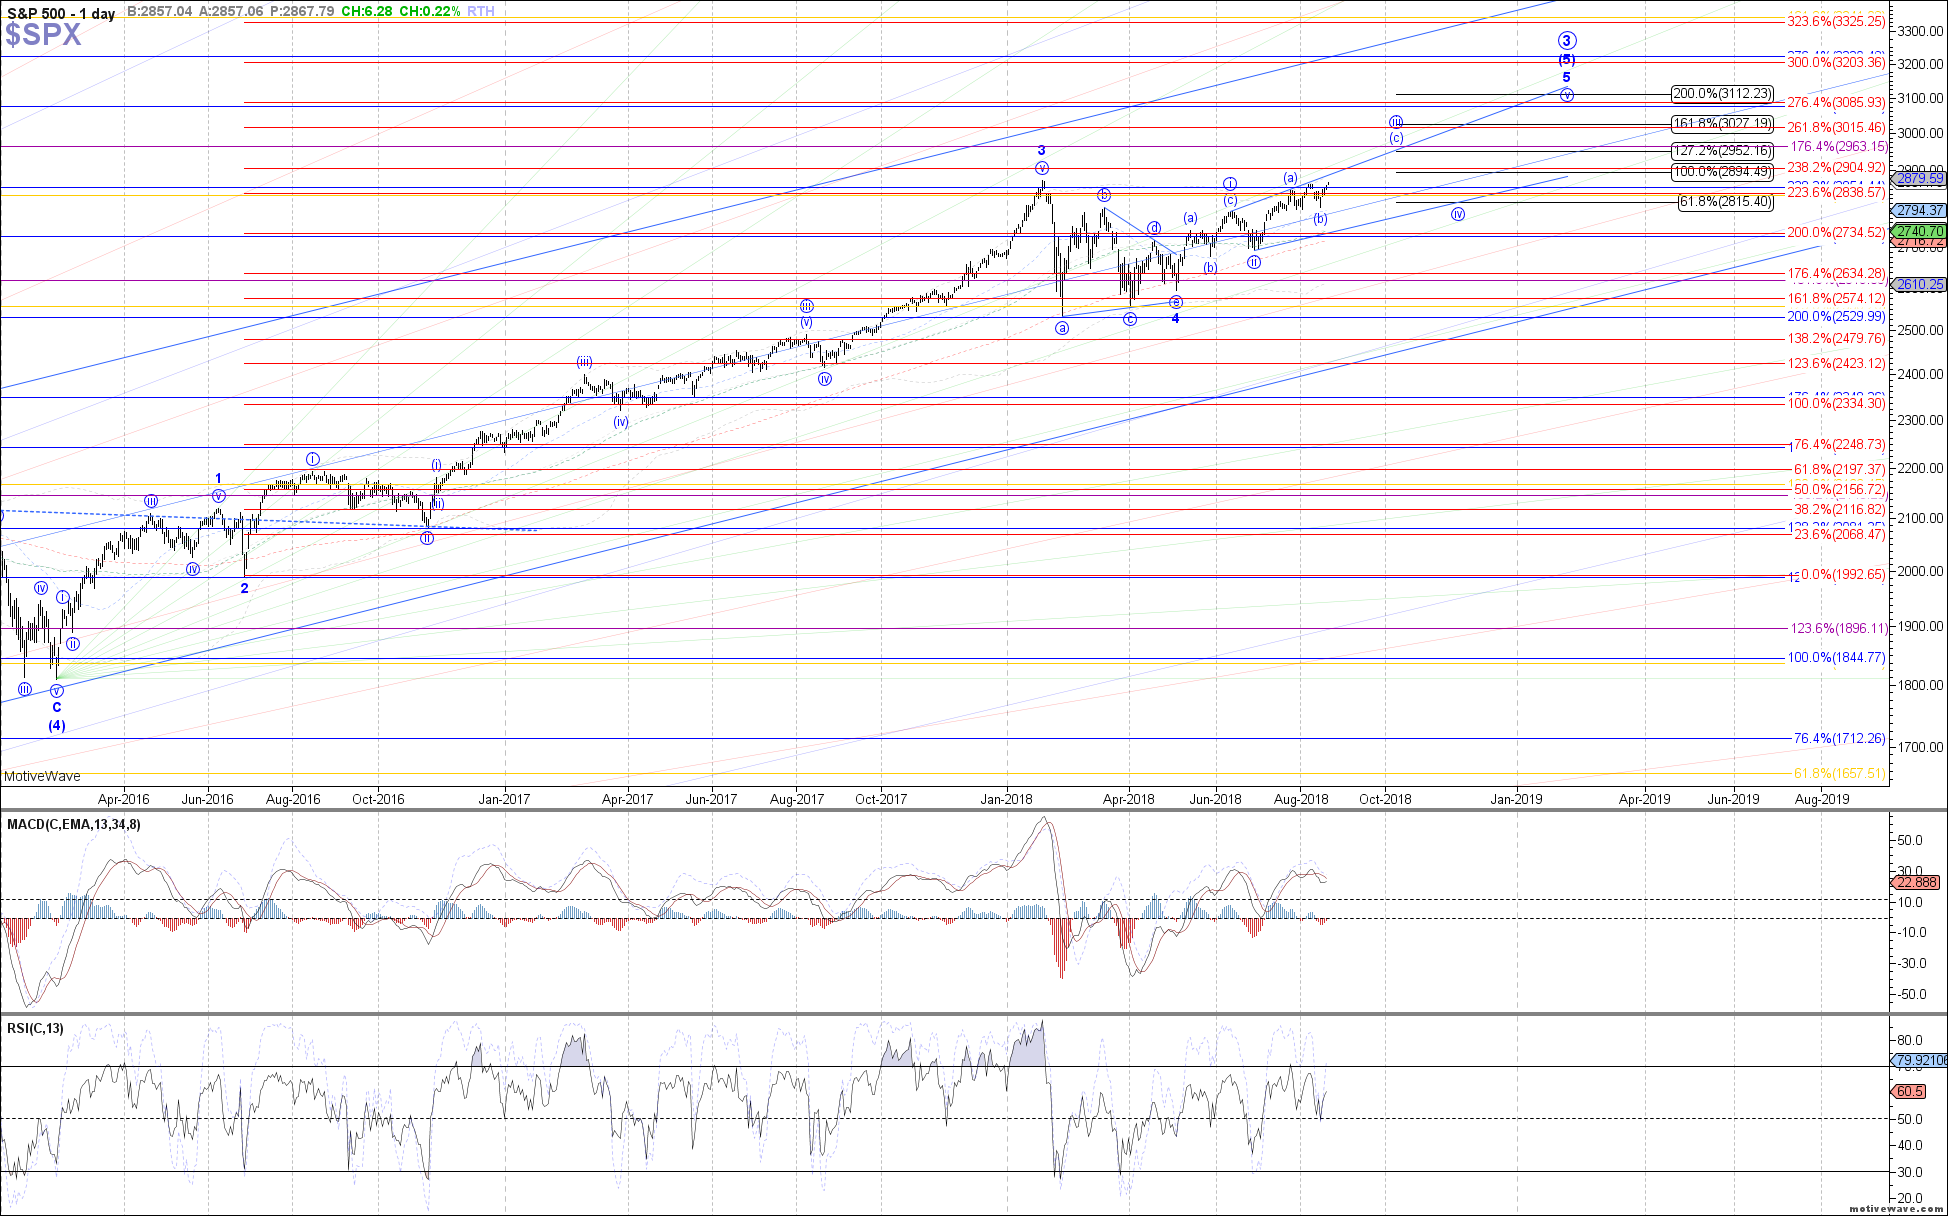Click the green 2740.70 price tag
Screen dimensions: 1948x1216
click(x=1920, y=231)
